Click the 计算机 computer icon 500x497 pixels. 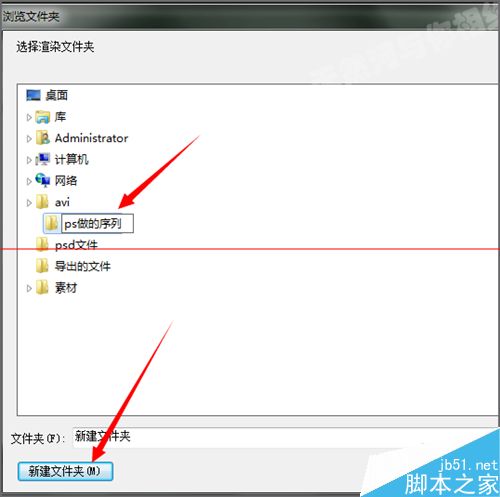point(43,159)
